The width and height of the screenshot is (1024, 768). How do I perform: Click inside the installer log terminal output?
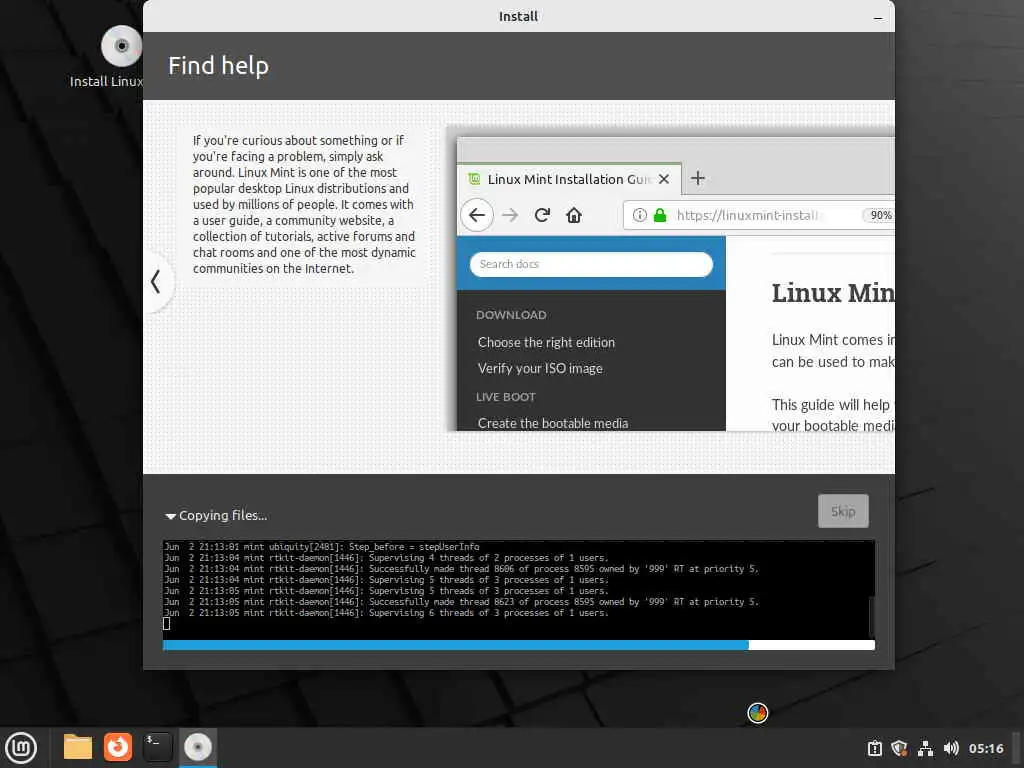(x=515, y=590)
